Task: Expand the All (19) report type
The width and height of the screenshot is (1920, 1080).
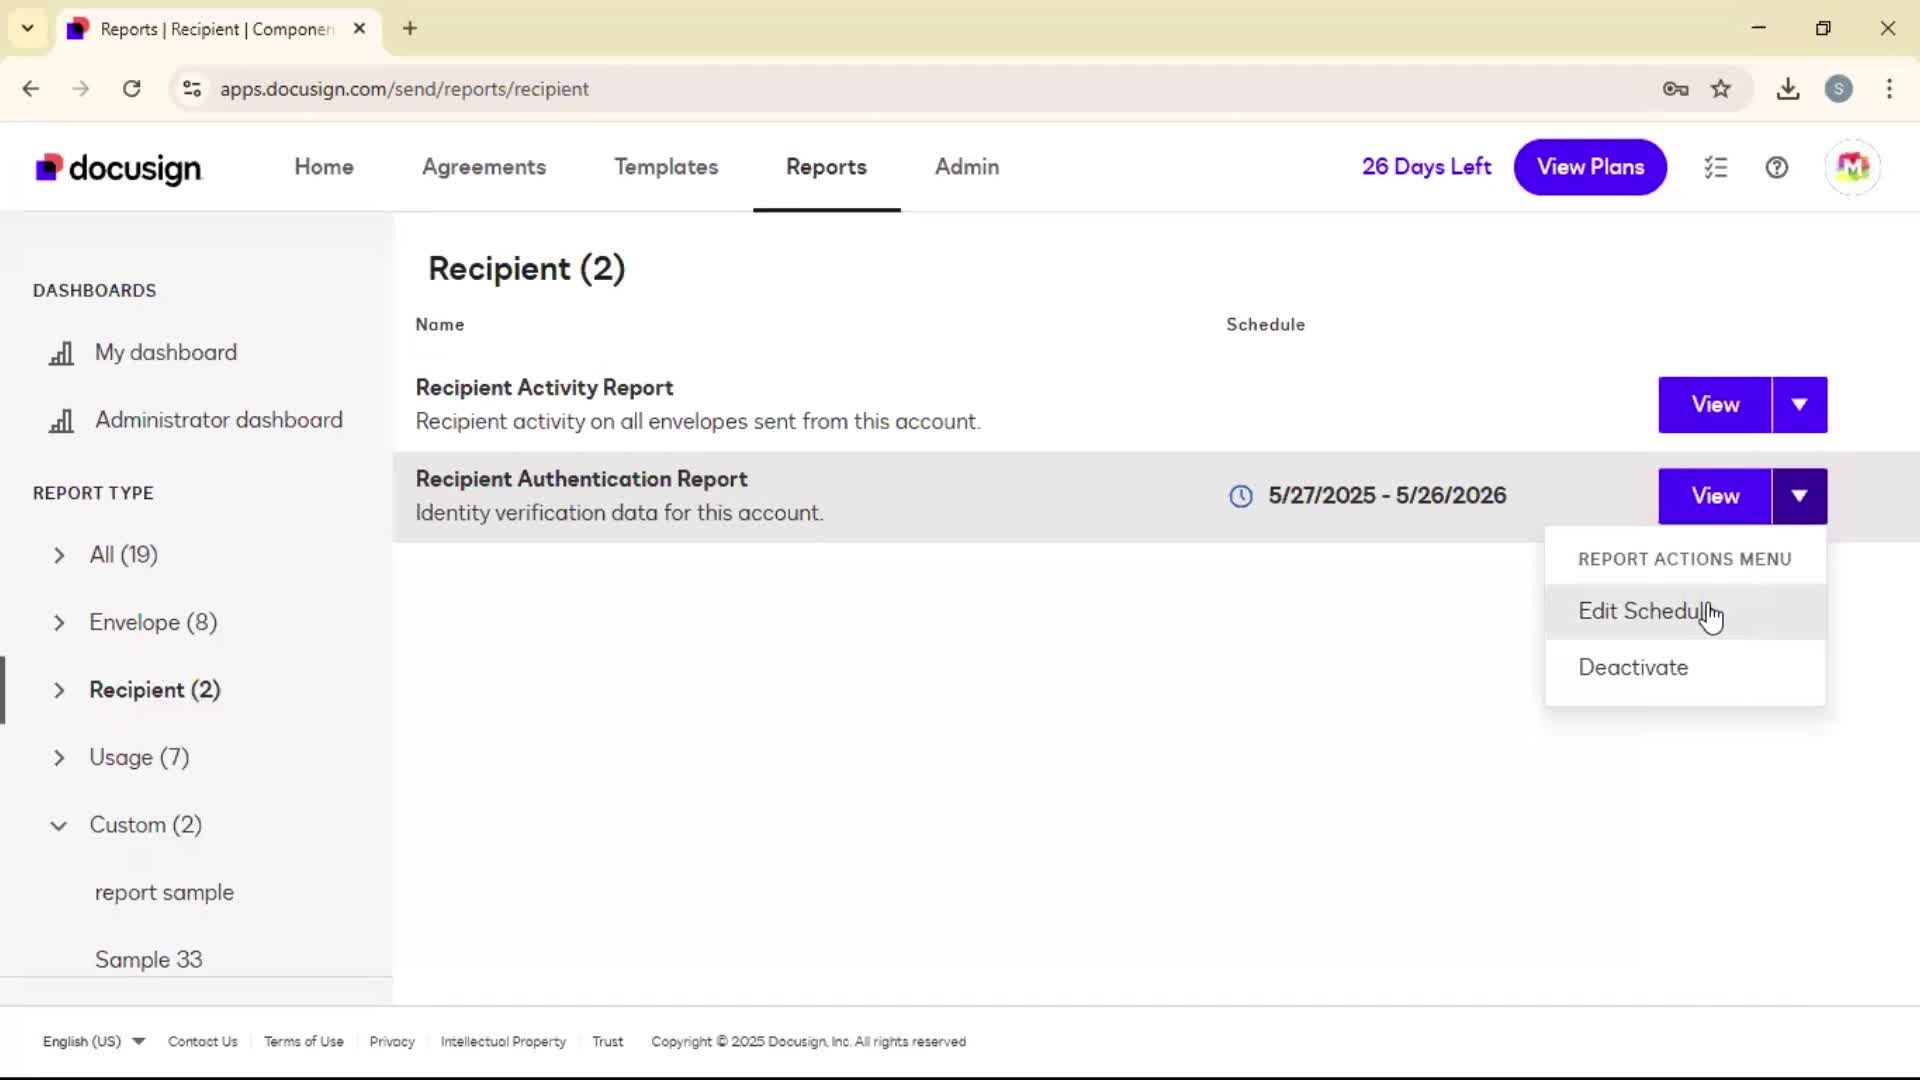Action: pos(59,555)
